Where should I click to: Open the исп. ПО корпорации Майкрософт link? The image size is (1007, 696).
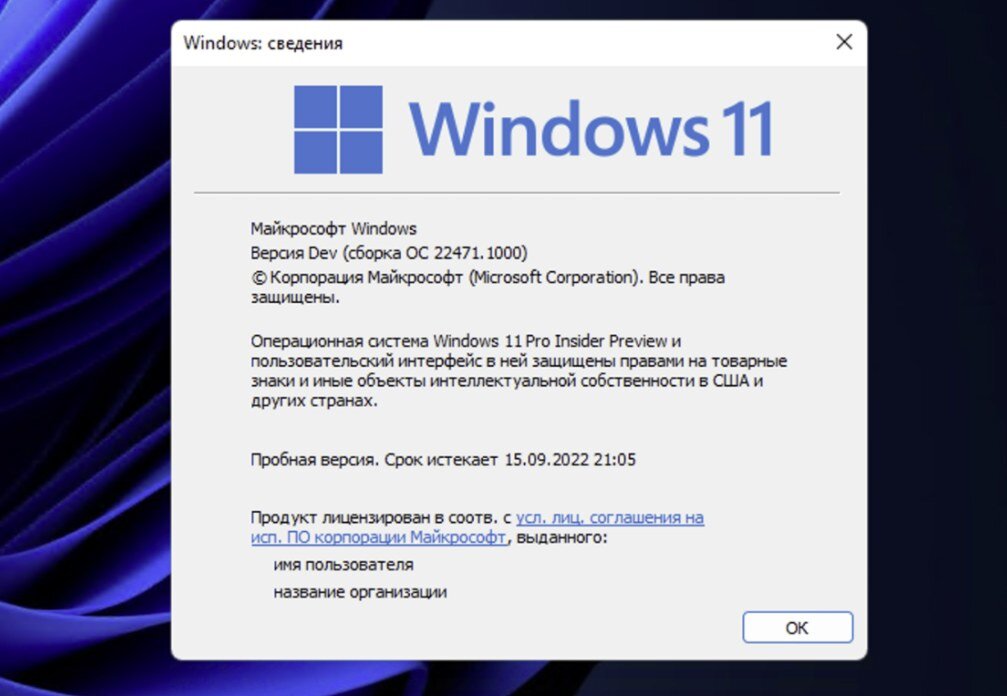tap(378, 537)
